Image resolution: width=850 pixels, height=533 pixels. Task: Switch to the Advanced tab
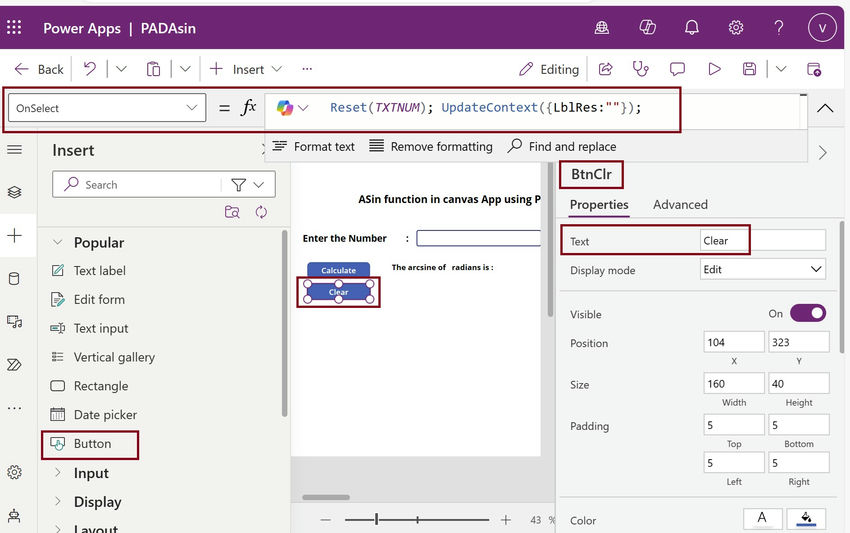[x=680, y=204]
